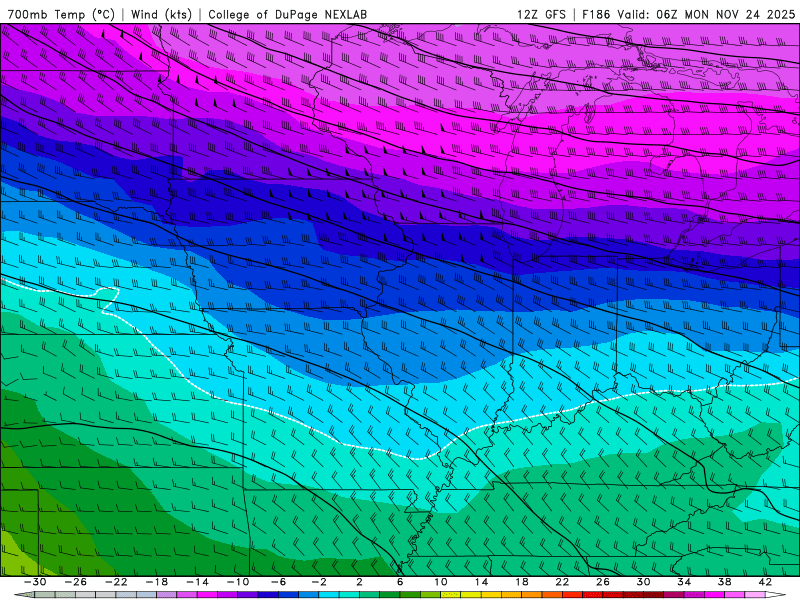Viewport: 800px width, 600px height.
Task: Click the 18 legend value
Action: [x=521, y=582]
